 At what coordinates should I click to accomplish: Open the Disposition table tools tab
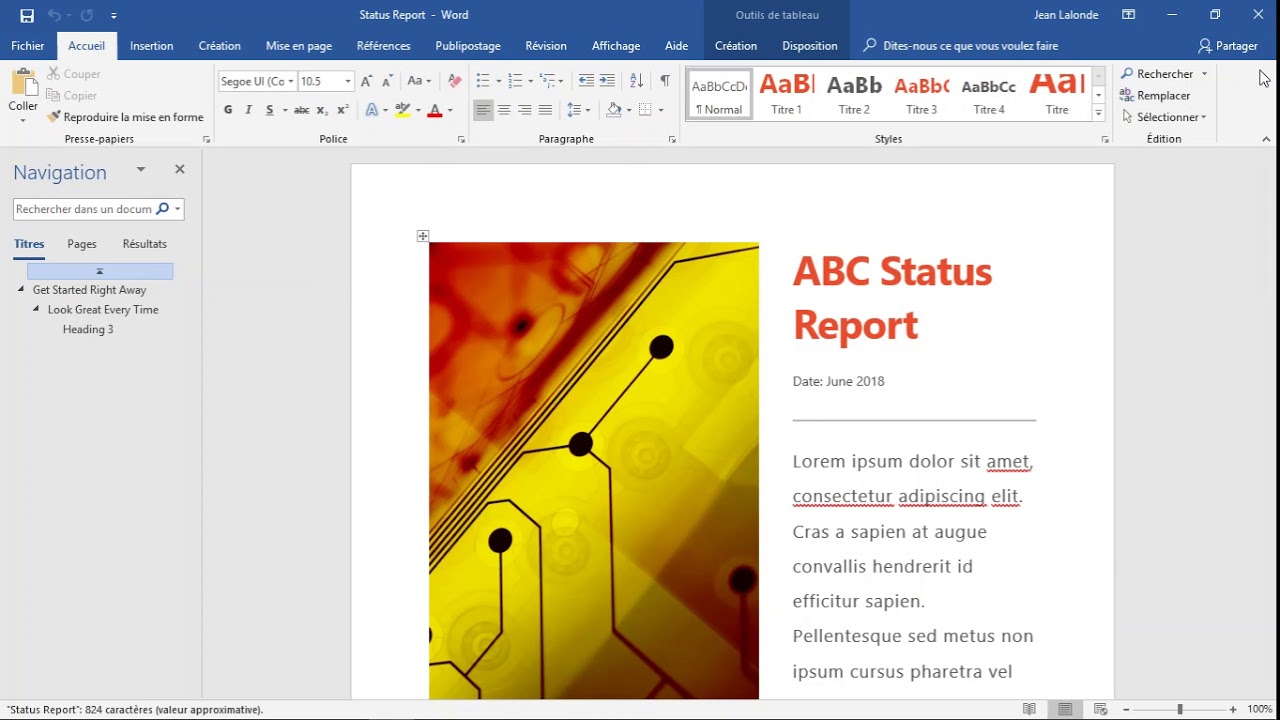[810, 46]
